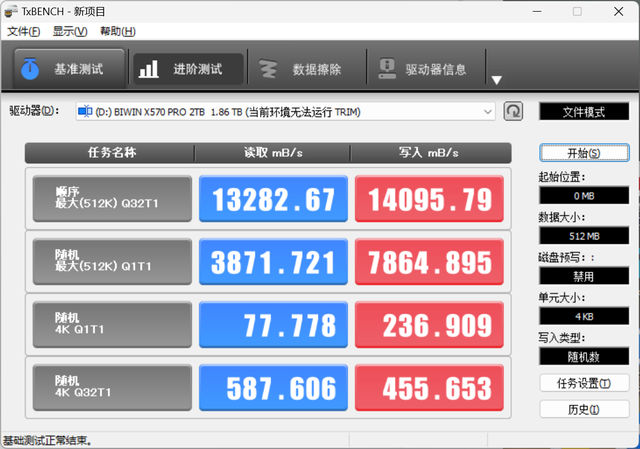Click the 读取 mB/s column header
The image size is (640, 449).
(273, 153)
